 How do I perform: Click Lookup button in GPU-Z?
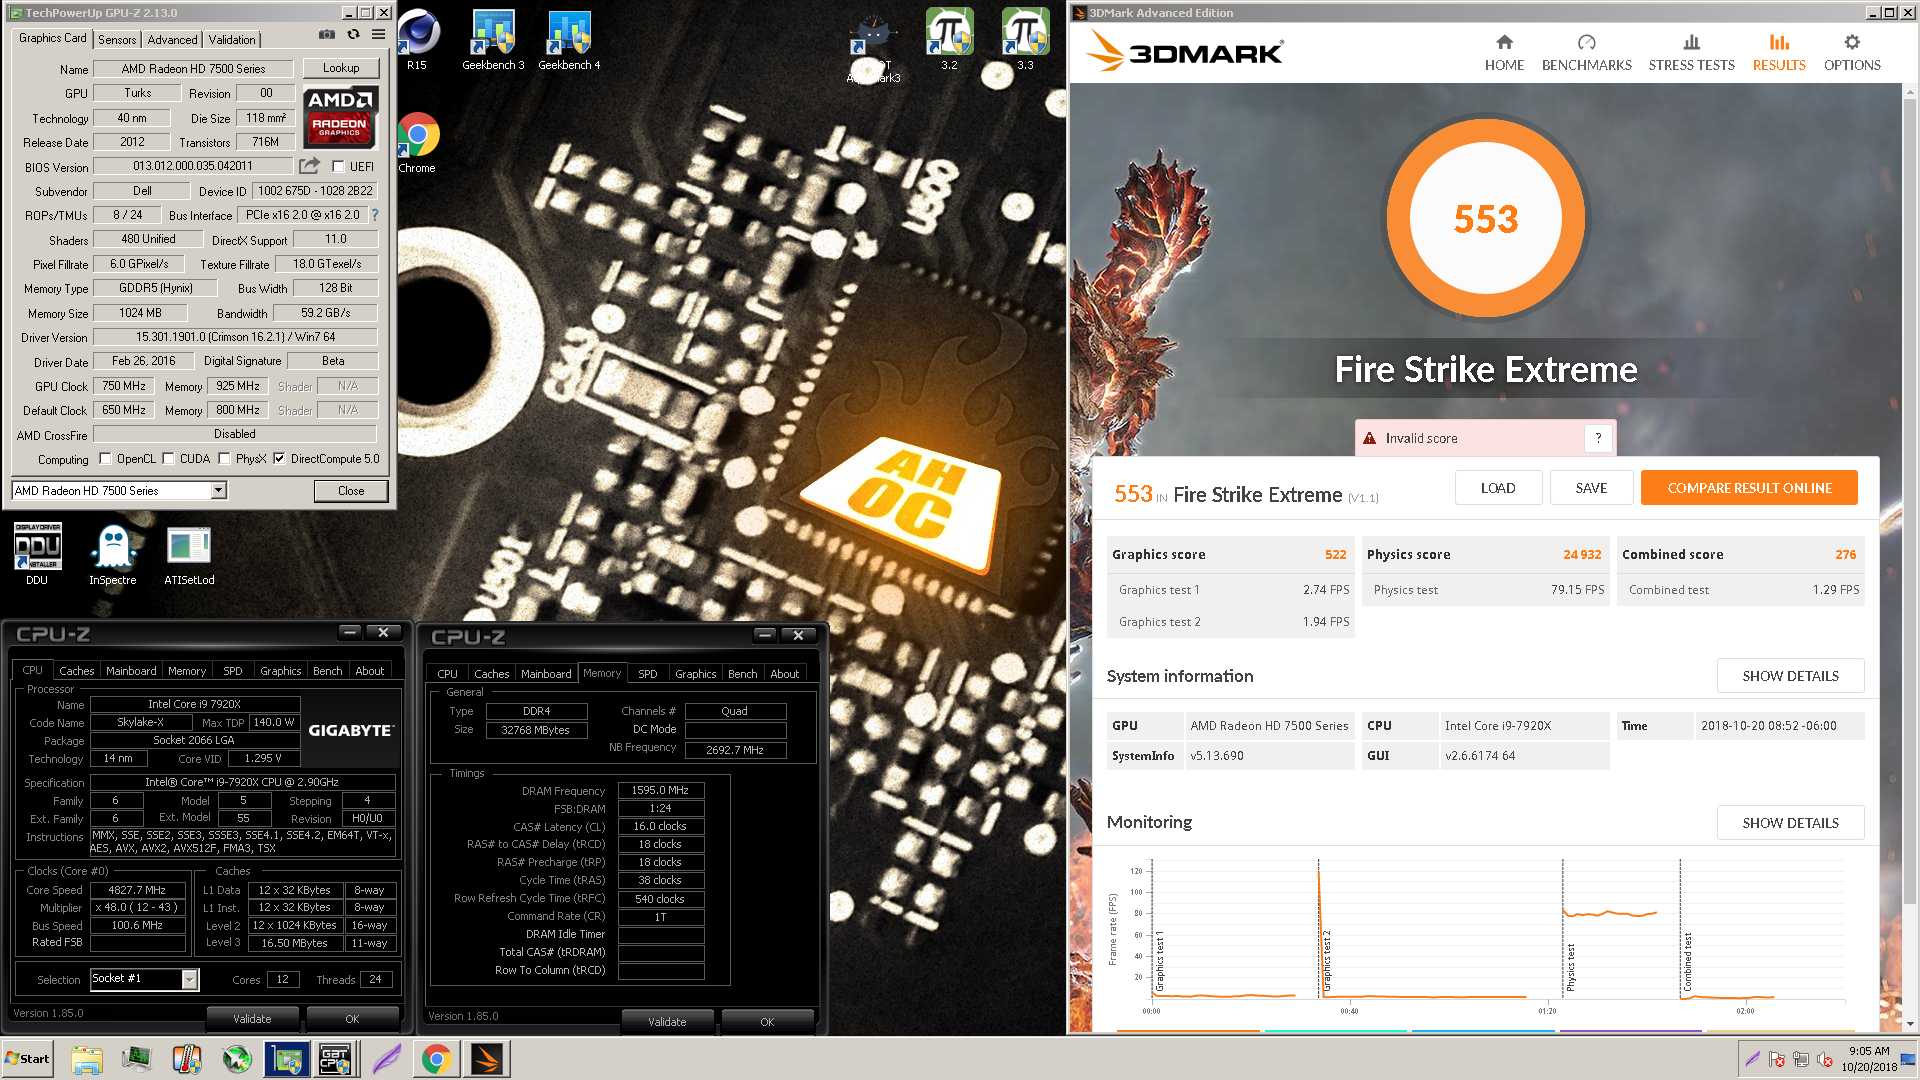coord(341,68)
